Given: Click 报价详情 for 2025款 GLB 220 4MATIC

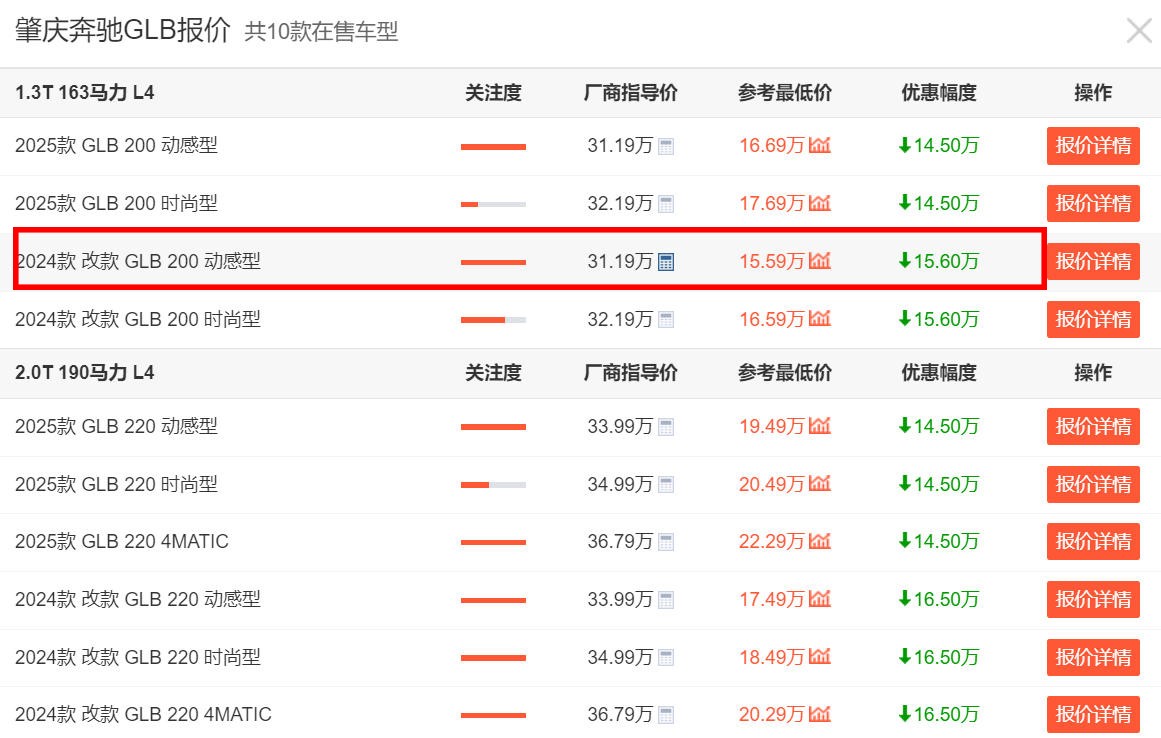Looking at the screenshot, I should [x=1093, y=542].
